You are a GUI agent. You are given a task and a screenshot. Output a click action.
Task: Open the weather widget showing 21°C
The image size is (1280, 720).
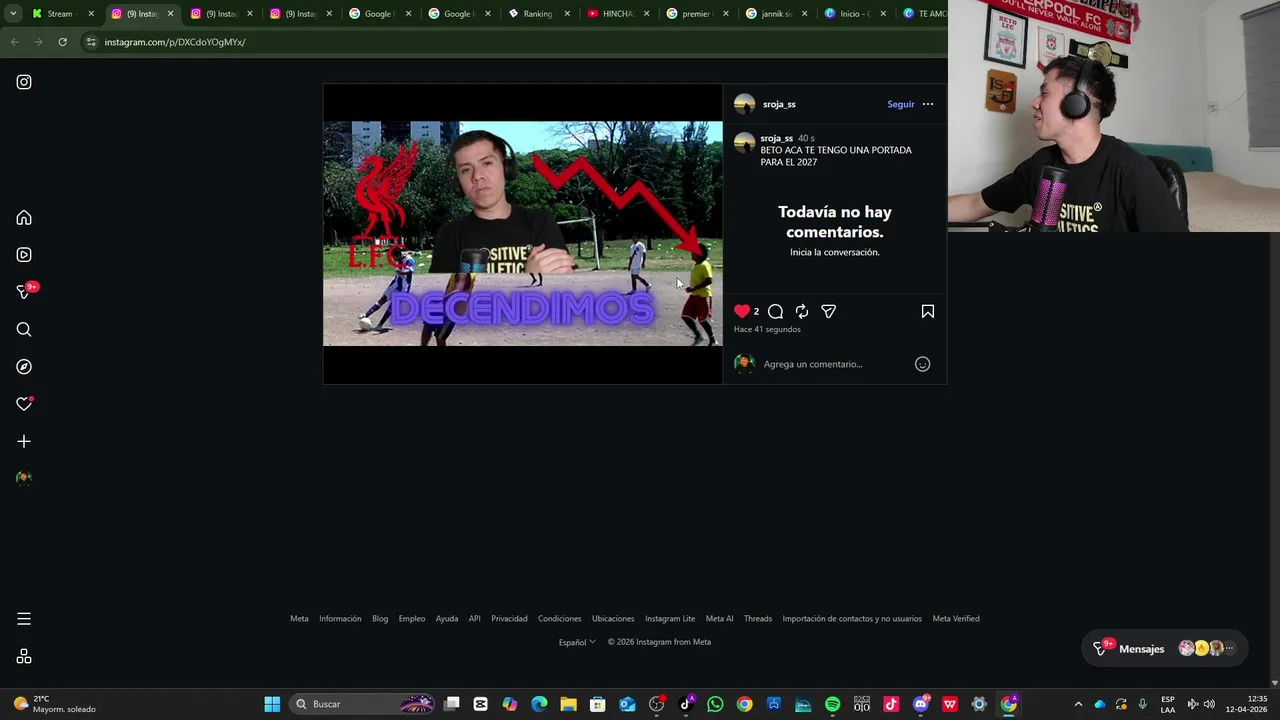[55, 704]
